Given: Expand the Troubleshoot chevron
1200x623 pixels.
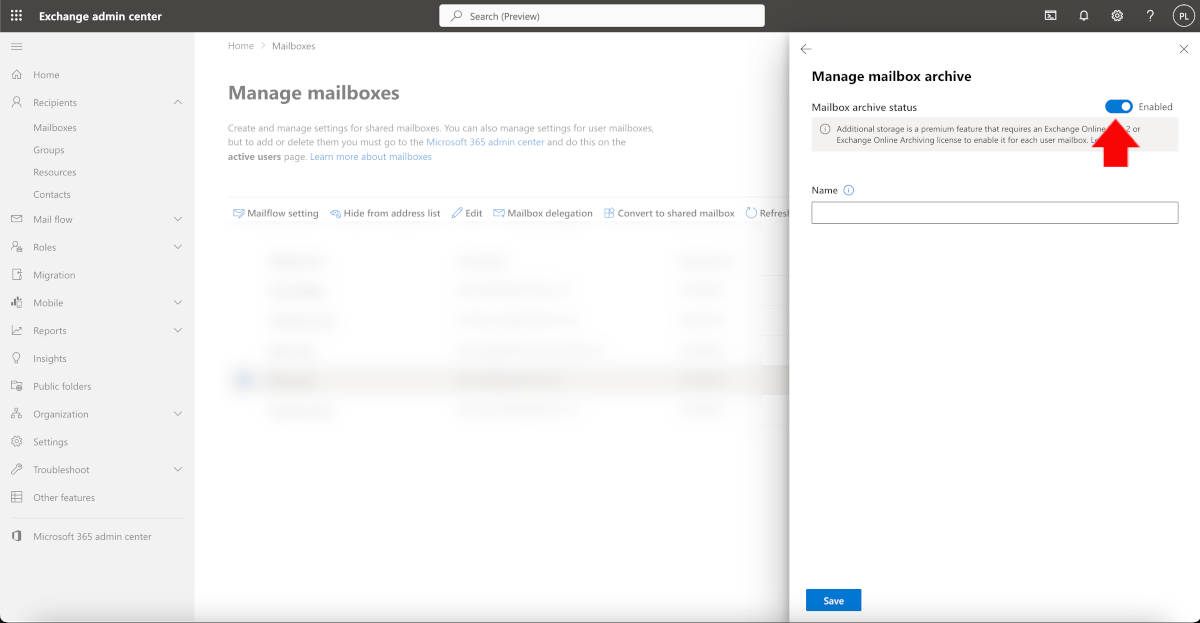Looking at the screenshot, I should pos(178,469).
